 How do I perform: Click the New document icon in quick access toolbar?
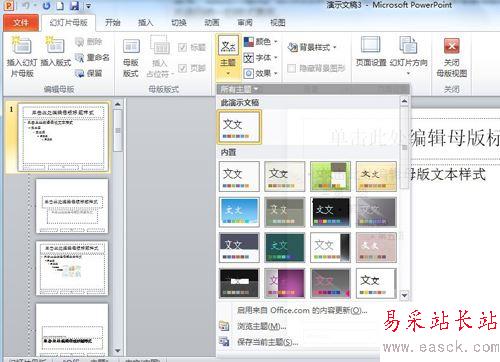pyautogui.click(x=60, y=6)
